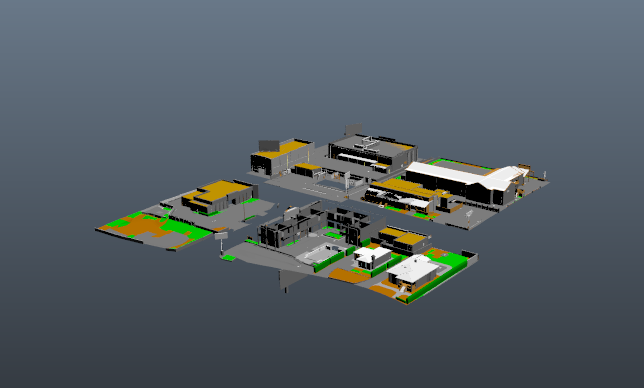Select the green and orange vacant lot
Screen dimensions: 644x388
tap(155, 230)
